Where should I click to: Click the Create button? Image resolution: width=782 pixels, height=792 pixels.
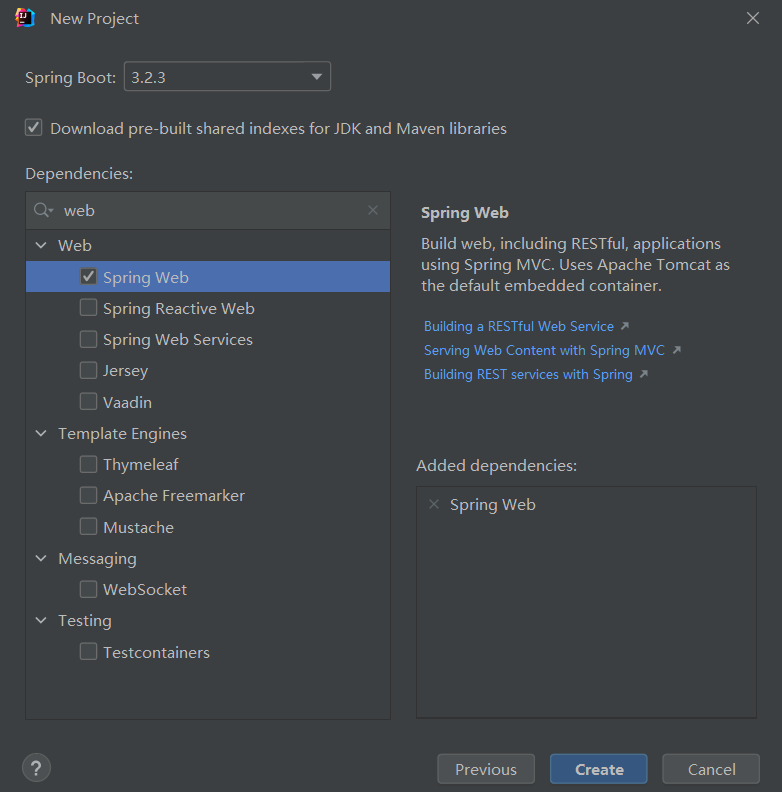tap(598, 769)
